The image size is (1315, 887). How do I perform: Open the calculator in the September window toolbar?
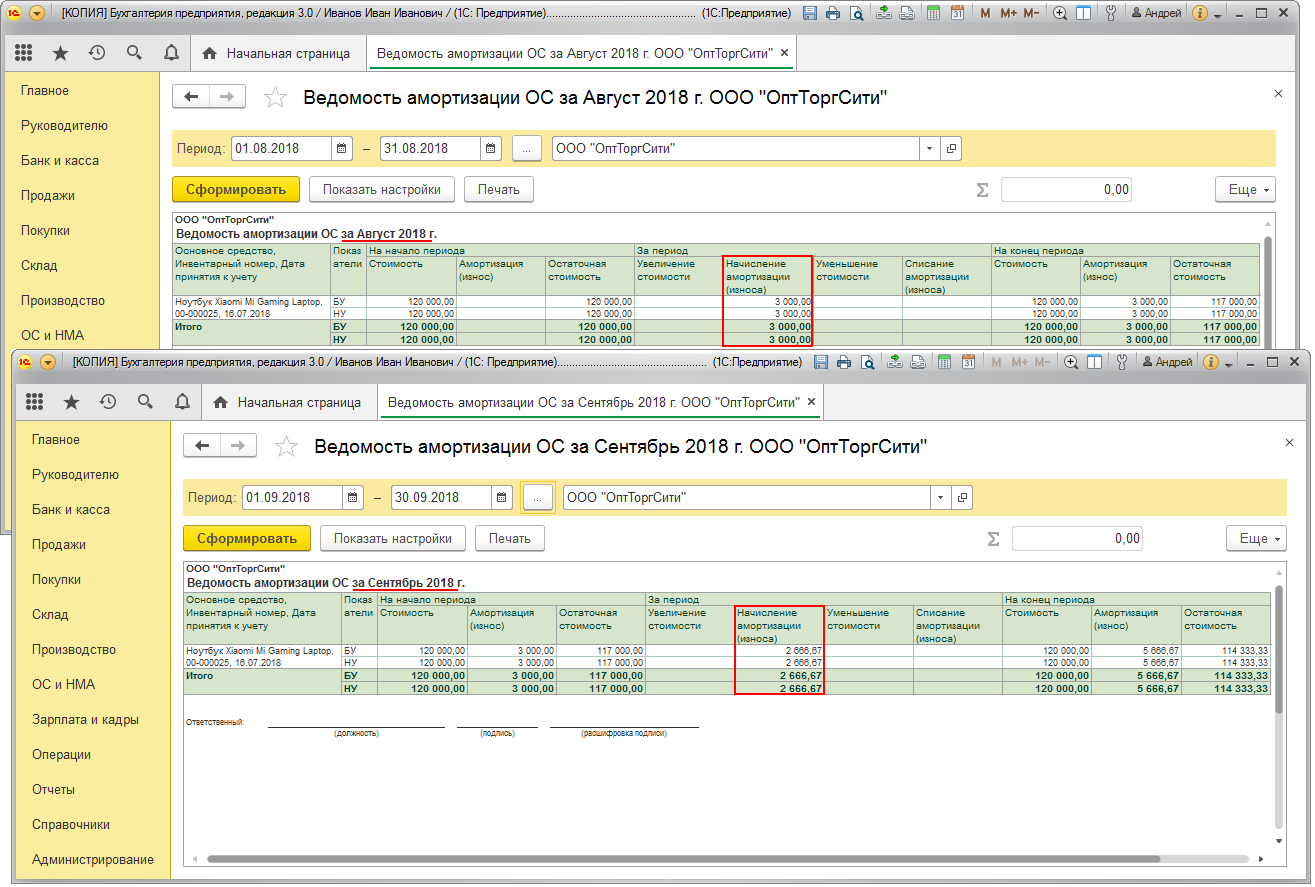pyautogui.click(x=945, y=362)
